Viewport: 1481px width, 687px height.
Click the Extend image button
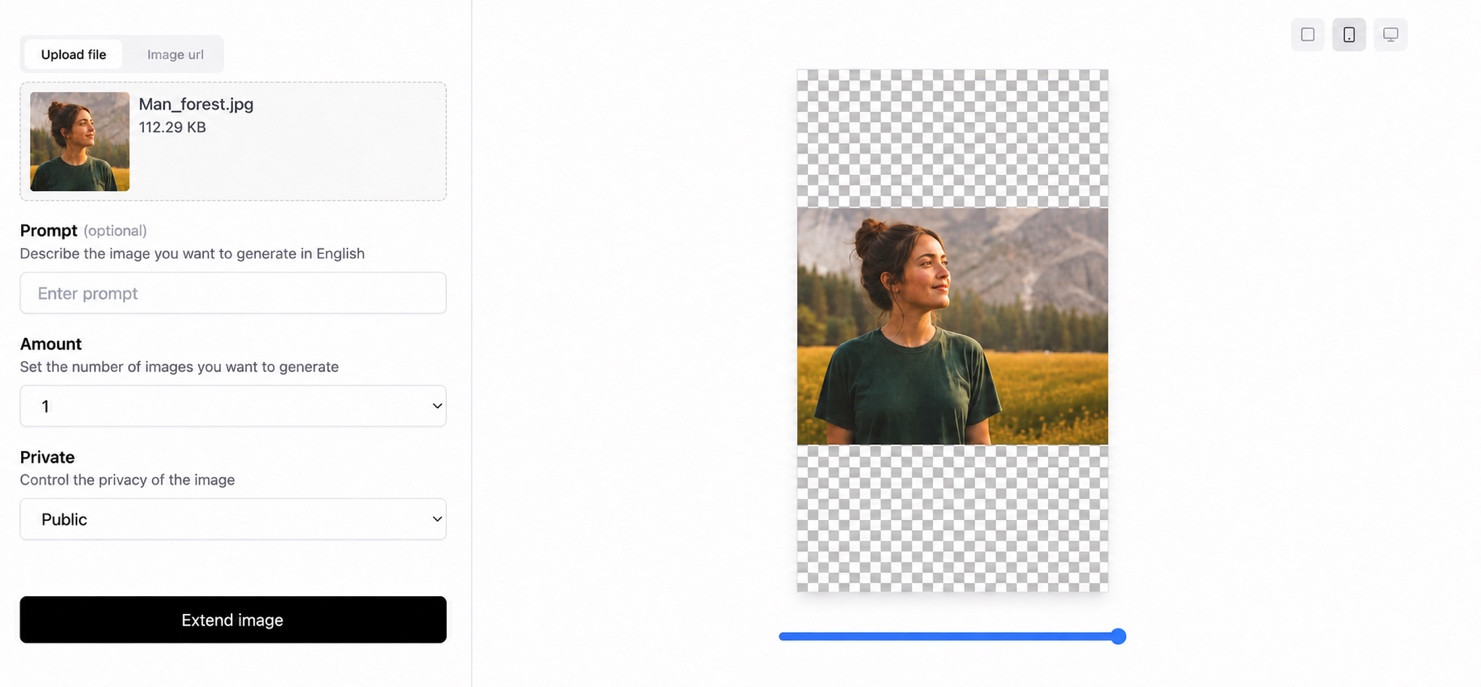(x=233, y=620)
